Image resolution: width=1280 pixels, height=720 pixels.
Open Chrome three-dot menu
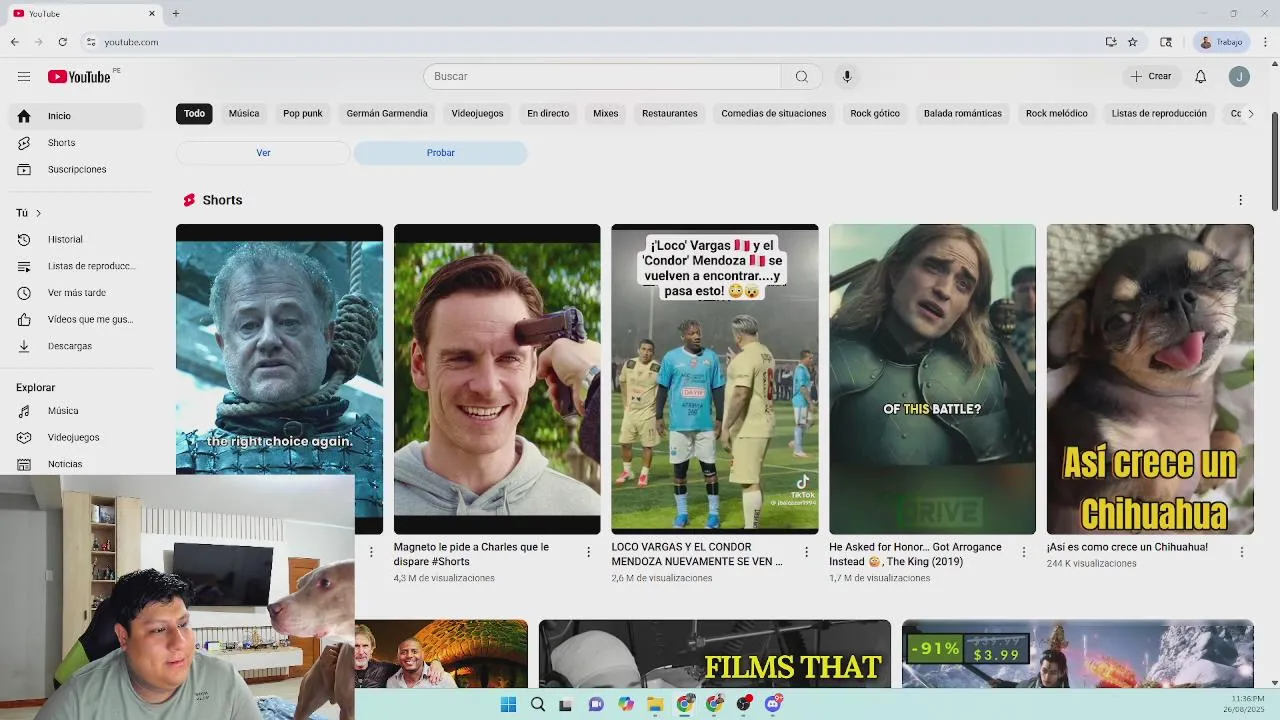point(1265,42)
